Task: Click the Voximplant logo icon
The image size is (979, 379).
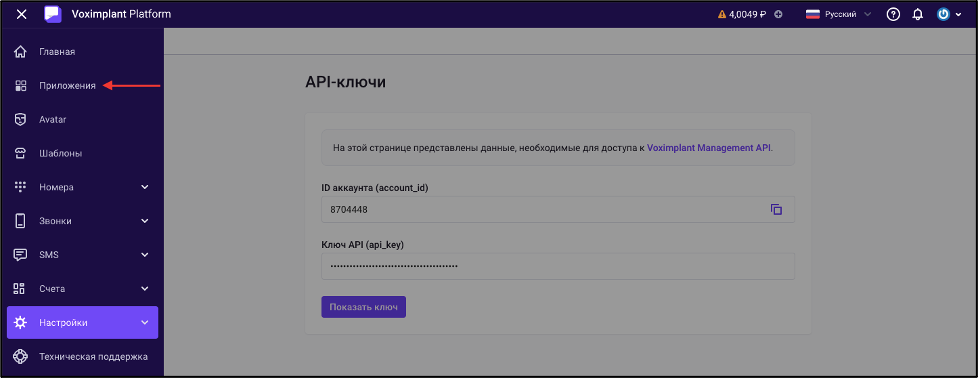Action: pyautogui.click(x=53, y=14)
